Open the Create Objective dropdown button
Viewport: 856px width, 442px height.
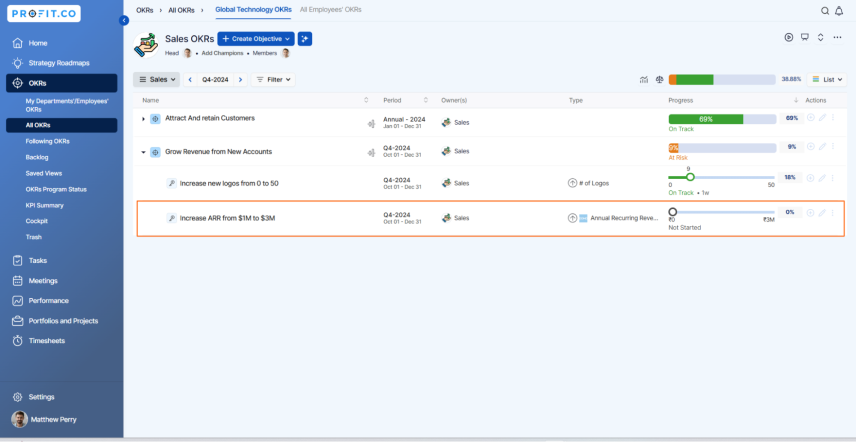click(256, 39)
